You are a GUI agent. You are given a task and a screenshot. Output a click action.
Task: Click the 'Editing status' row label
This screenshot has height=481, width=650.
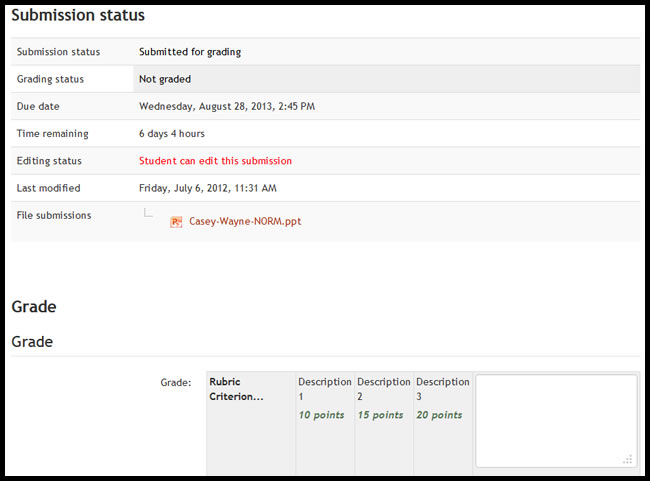point(49,161)
